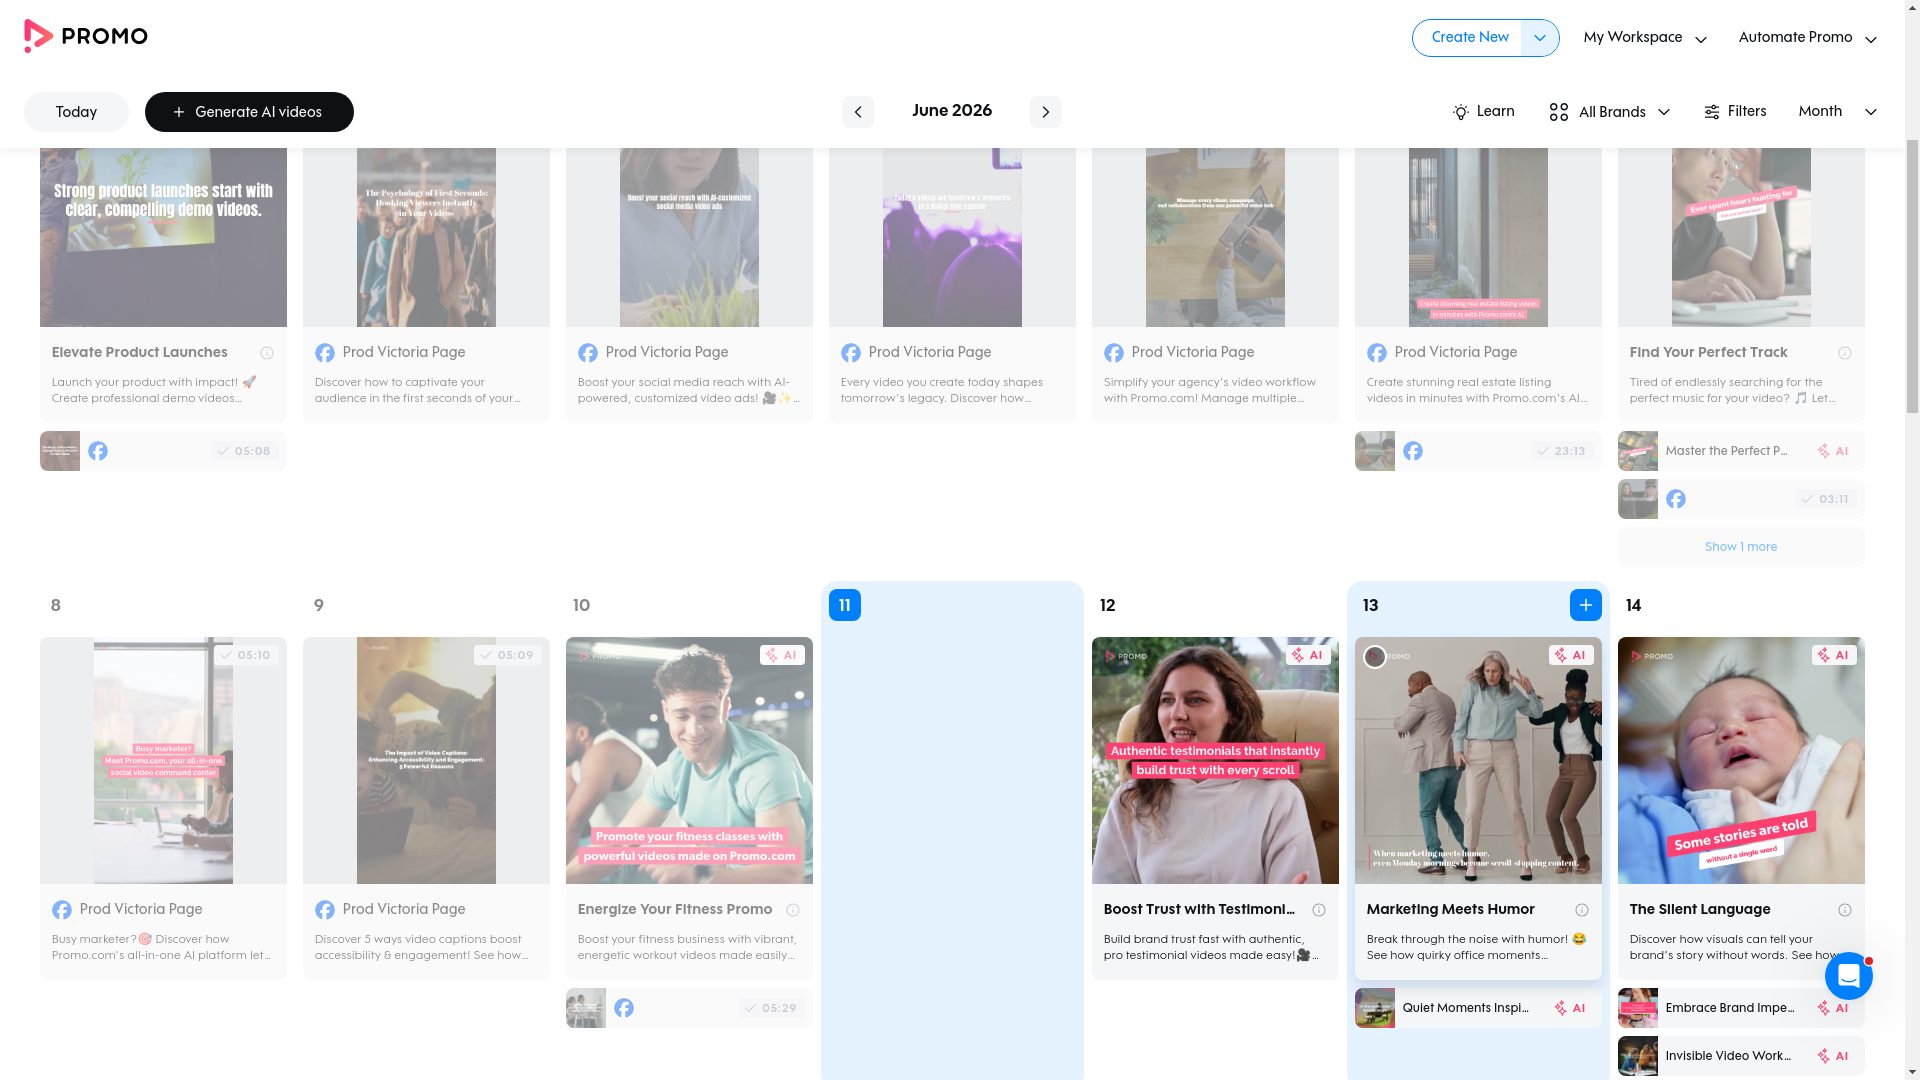Click Facebook icon on 'Every video you create' card
Image resolution: width=1920 pixels, height=1080 pixels.
[851, 353]
